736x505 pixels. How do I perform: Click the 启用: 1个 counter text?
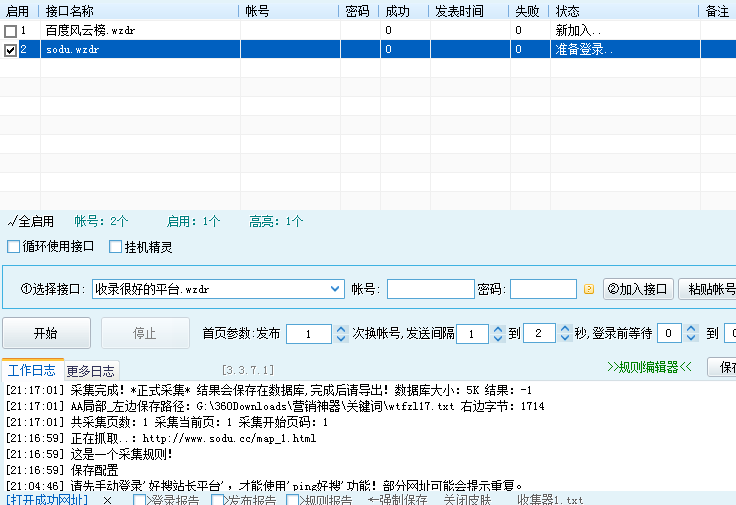click(x=193, y=221)
